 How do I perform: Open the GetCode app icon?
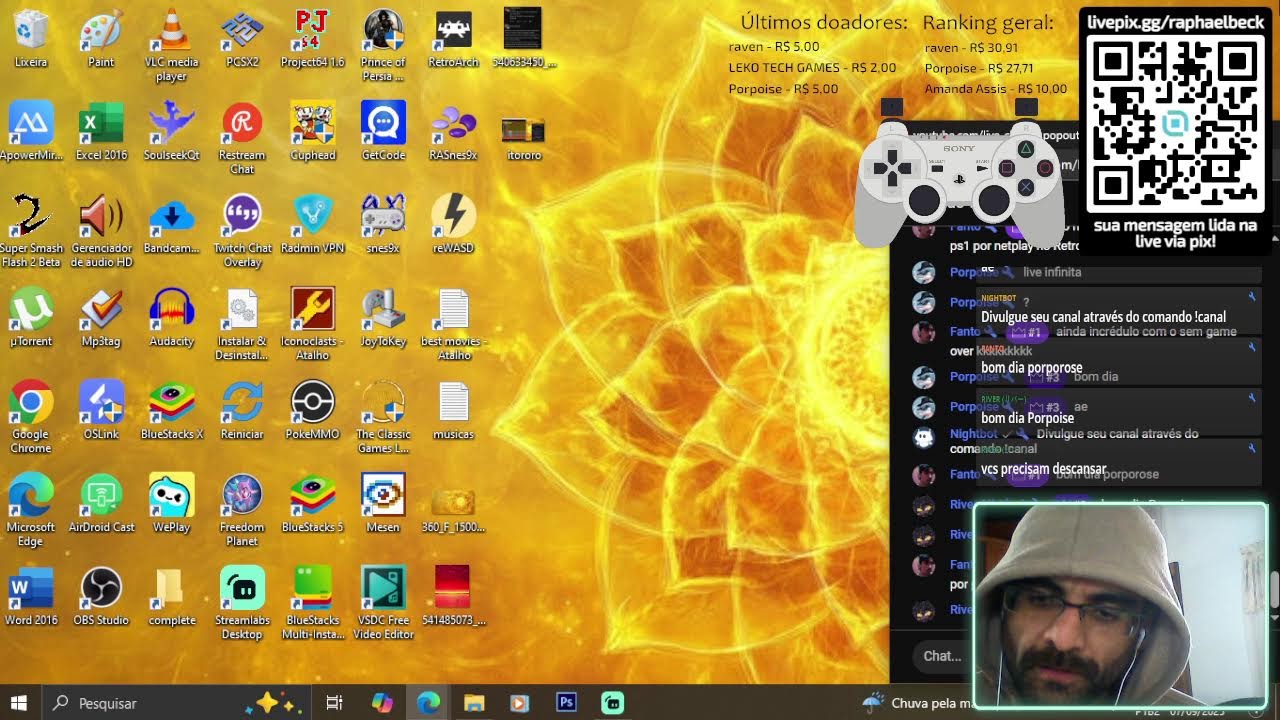383,132
